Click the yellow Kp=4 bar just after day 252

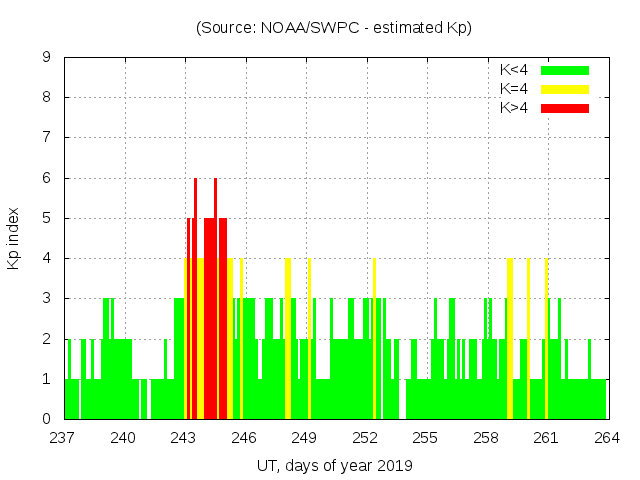pyautogui.click(x=374, y=340)
